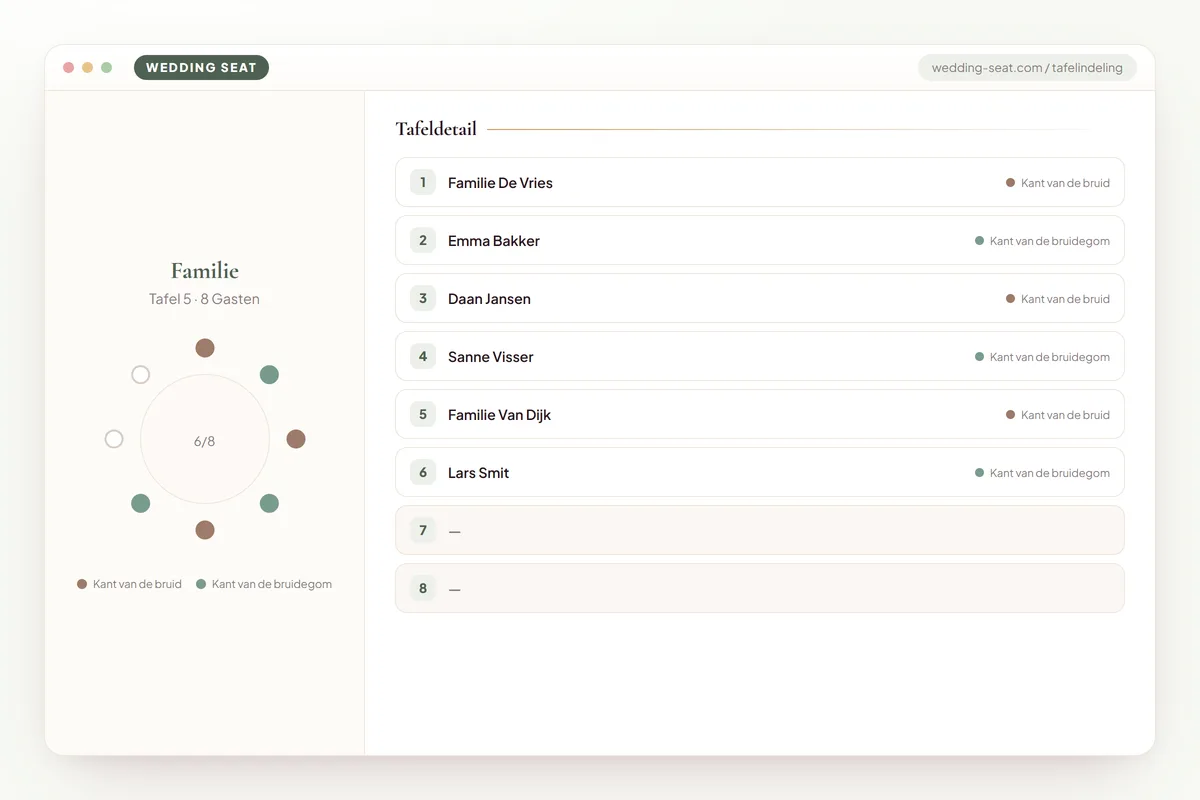Click the Kant van de bruid legend label
Viewport: 1200px width, 800px height.
tap(137, 584)
